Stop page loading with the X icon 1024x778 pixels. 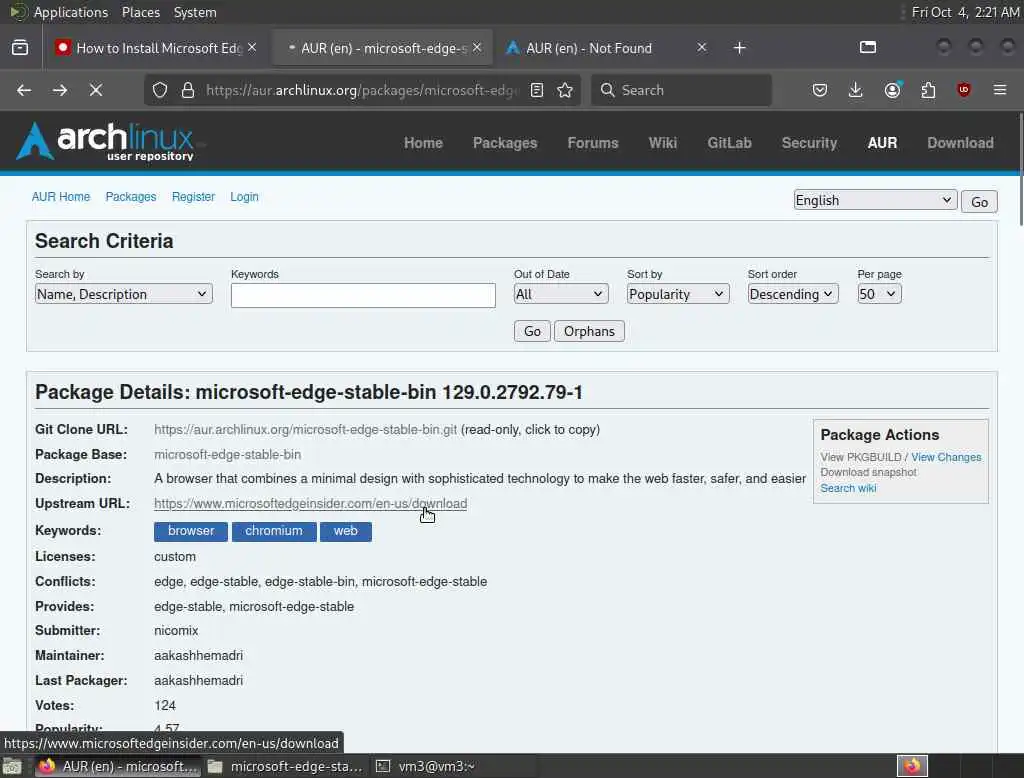point(96,90)
